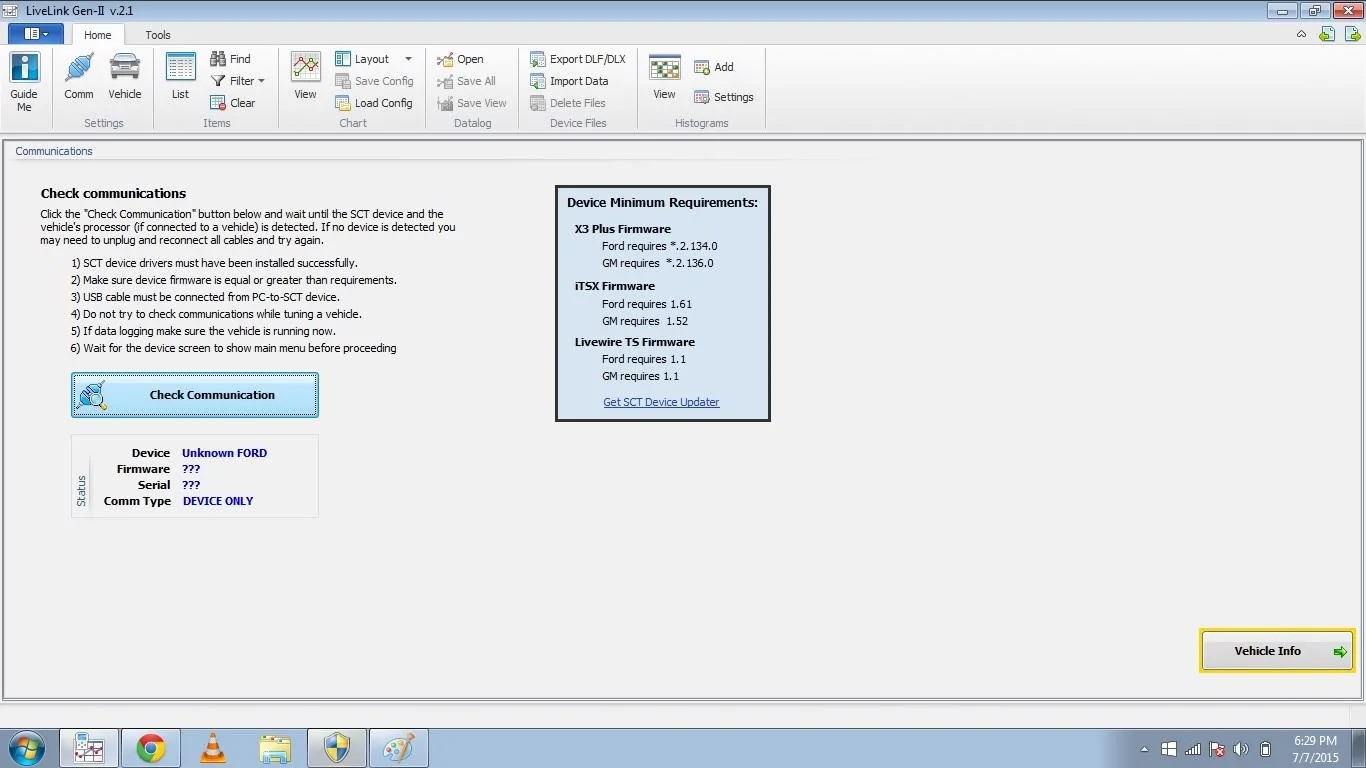Click 'GM requires 1.52' text
Screen dimensions: 1366x768
pos(645,321)
